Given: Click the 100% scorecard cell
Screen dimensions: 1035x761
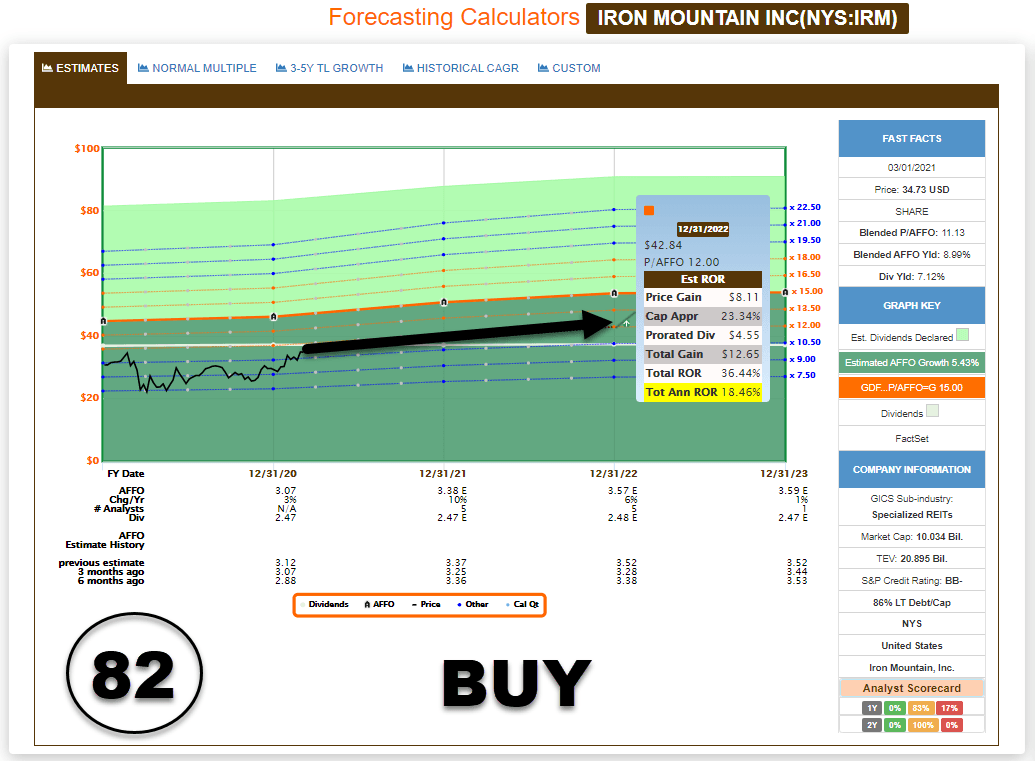Looking at the screenshot, I should point(923,725).
